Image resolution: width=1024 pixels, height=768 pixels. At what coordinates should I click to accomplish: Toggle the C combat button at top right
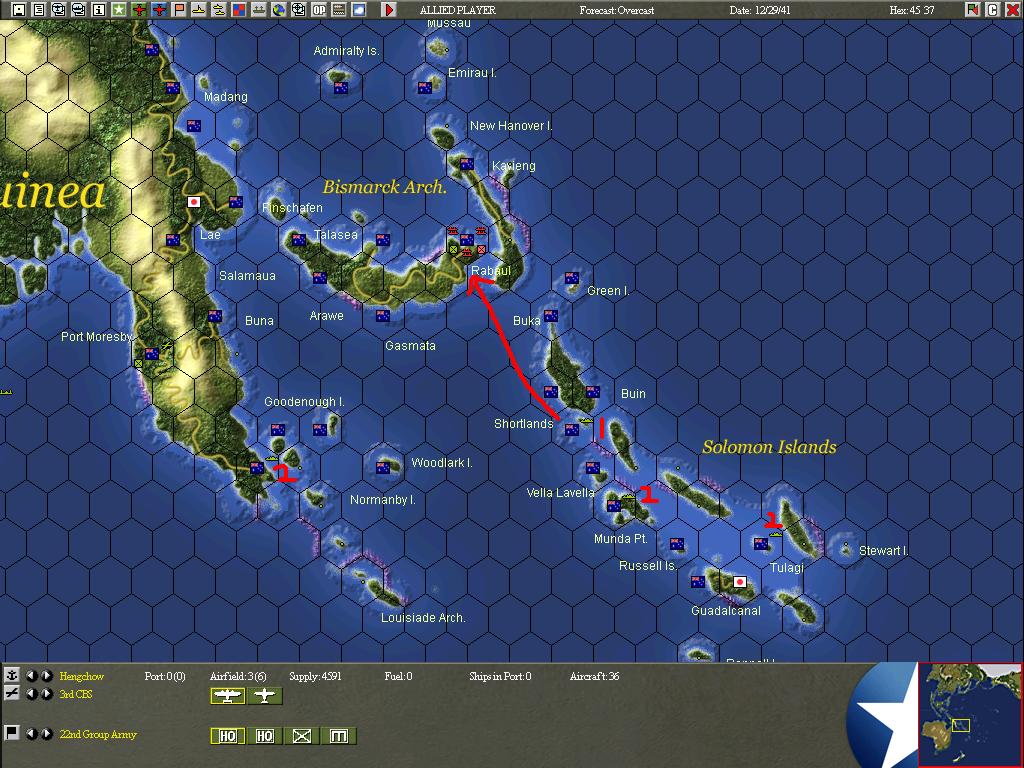tap(993, 9)
